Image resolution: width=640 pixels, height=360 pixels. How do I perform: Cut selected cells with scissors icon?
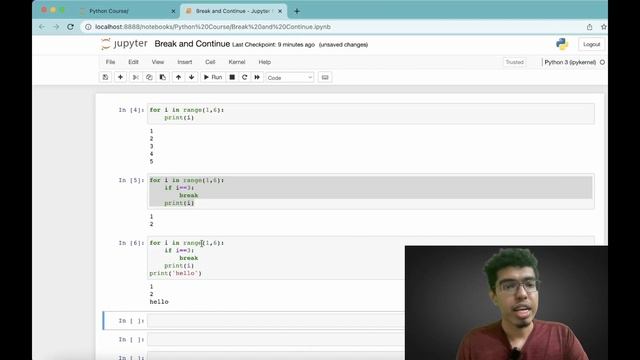pyautogui.click(x=136, y=77)
